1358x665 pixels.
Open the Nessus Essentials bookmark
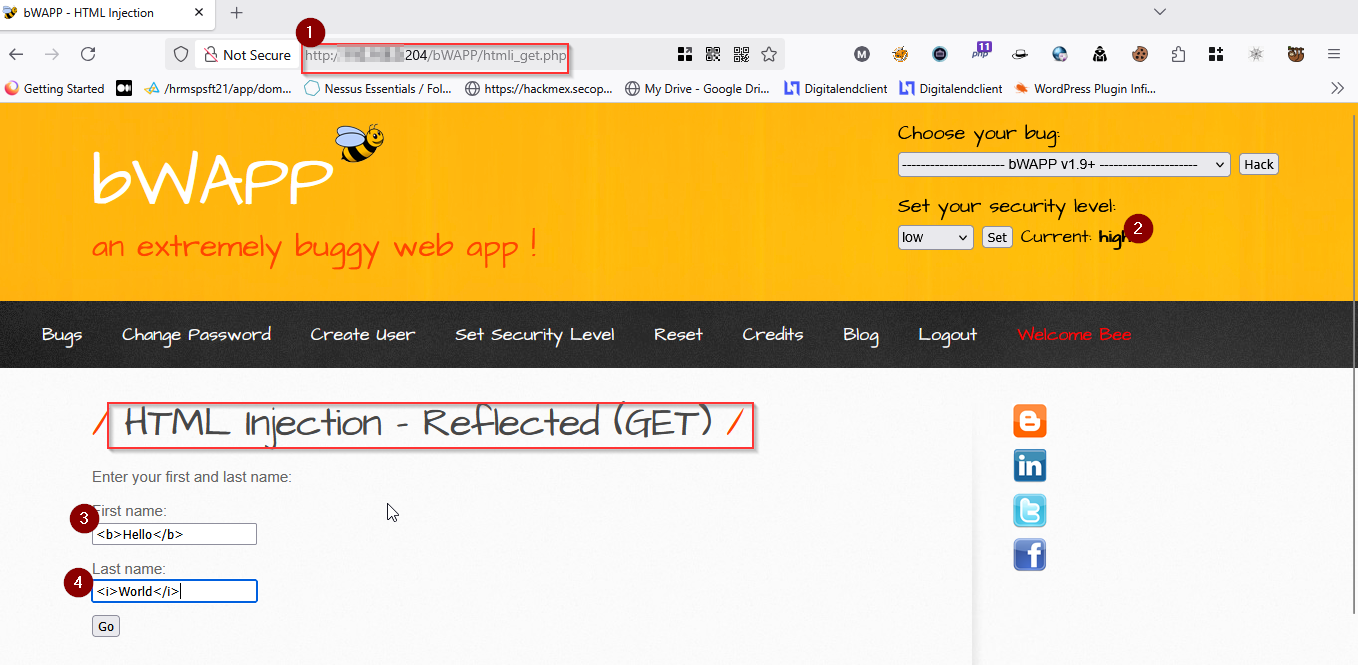pyautogui.click(x=378, y=88)
